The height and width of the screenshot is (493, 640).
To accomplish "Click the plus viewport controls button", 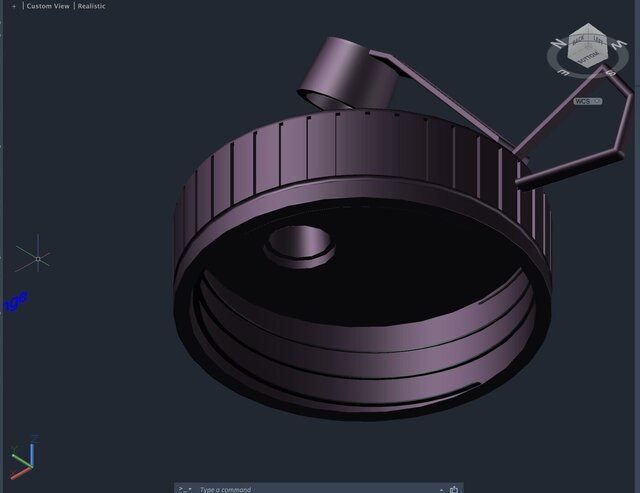I will 14,6.
